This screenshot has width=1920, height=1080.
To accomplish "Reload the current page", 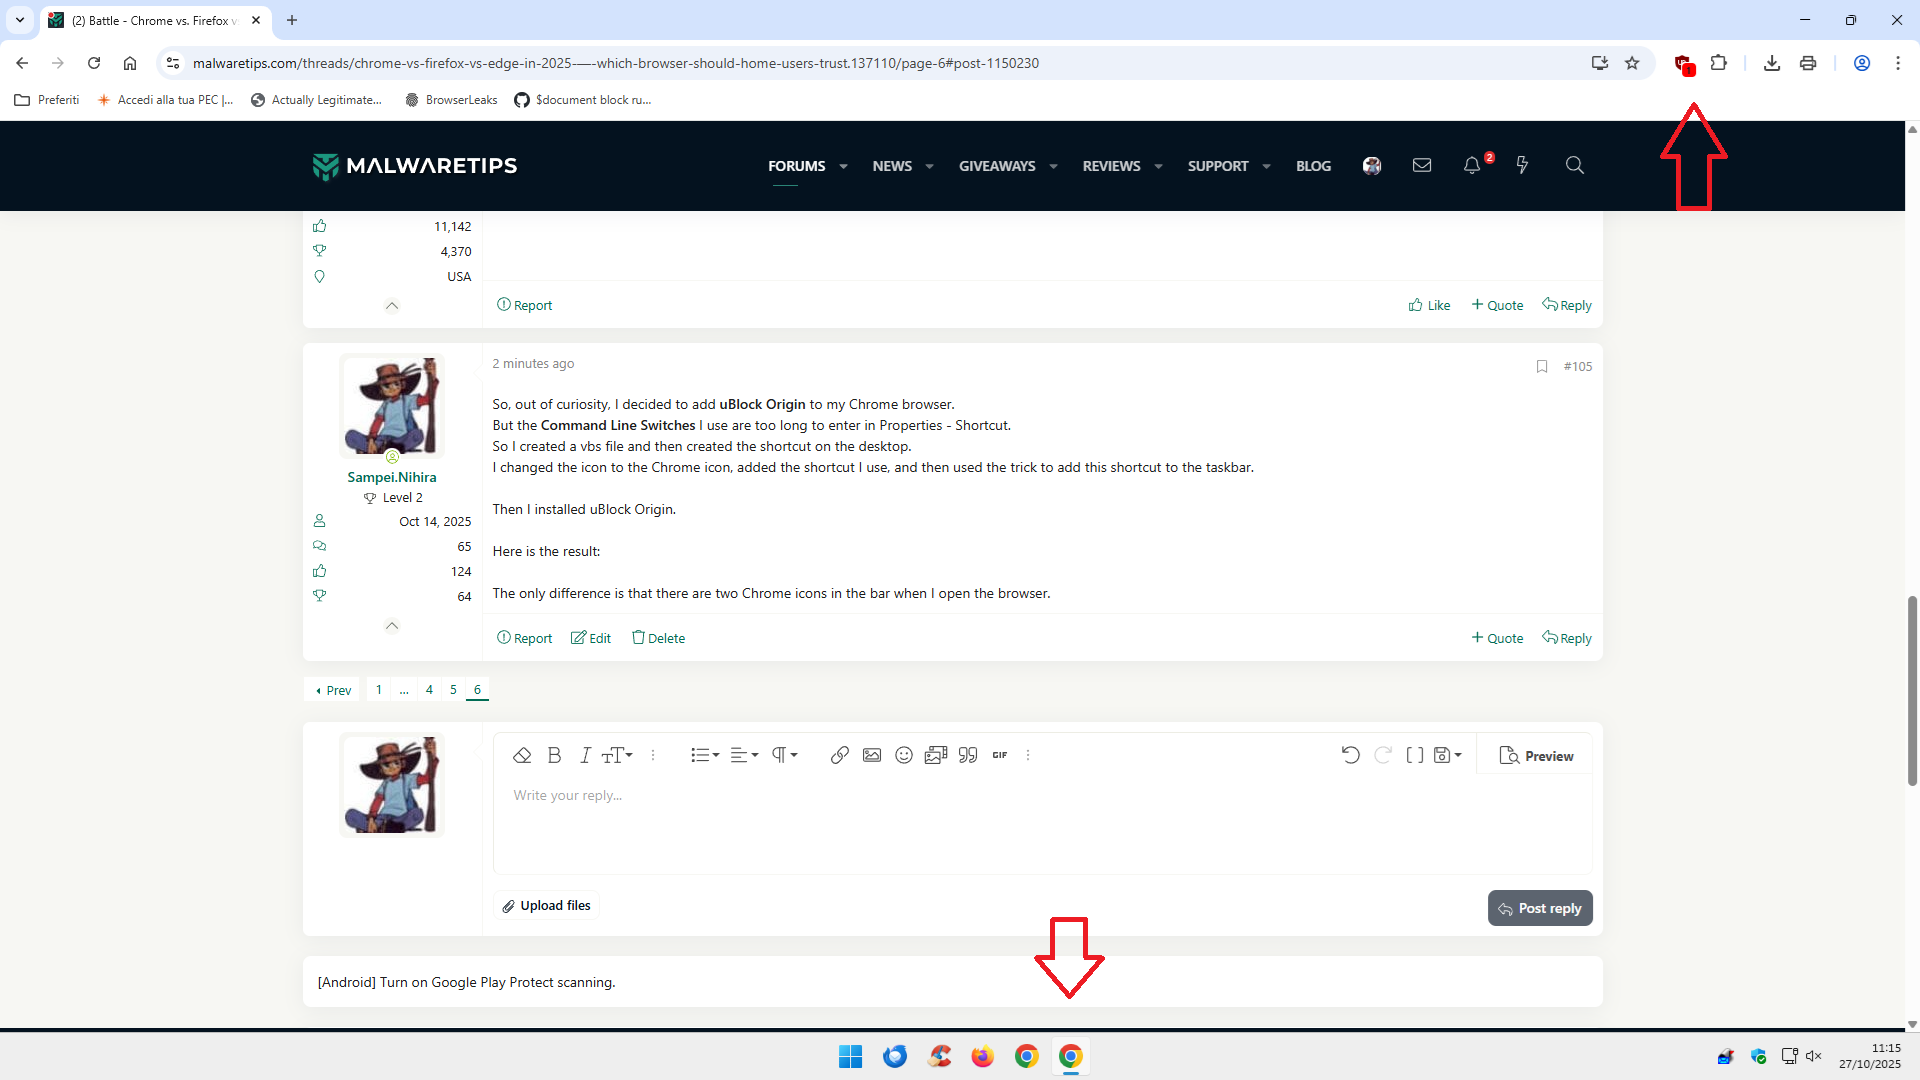I will coord(94,63).
